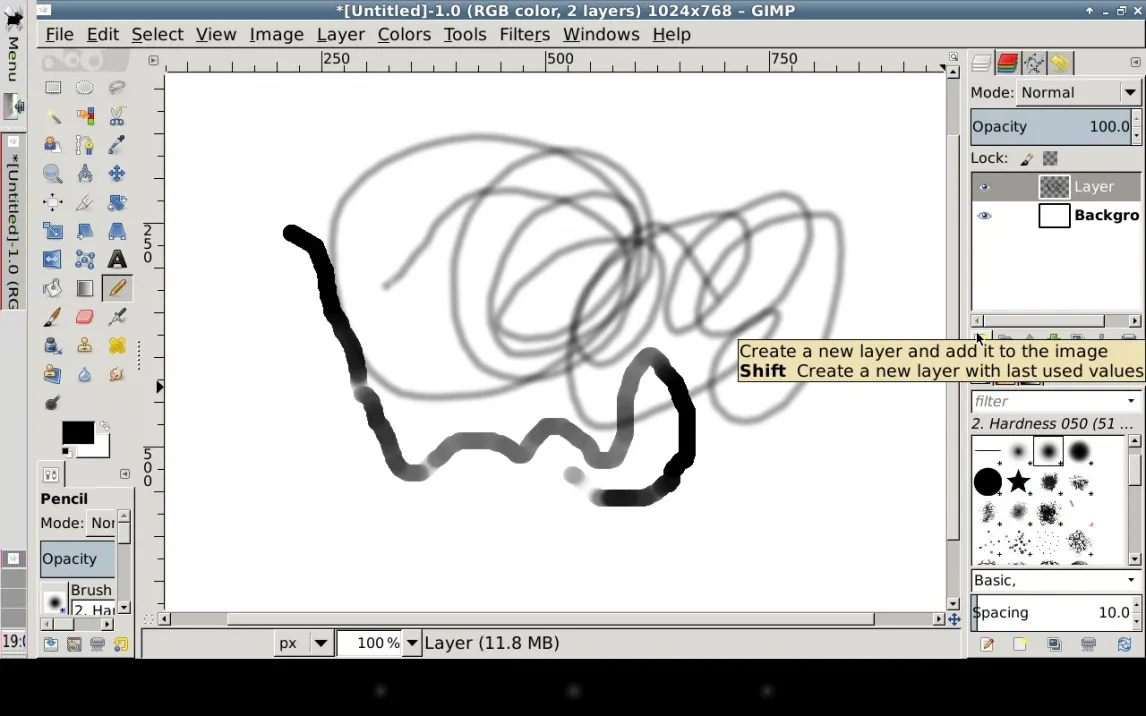Switch to the Channels tab
This screenshot has height=716, width=1146.
click(1007, 64)
